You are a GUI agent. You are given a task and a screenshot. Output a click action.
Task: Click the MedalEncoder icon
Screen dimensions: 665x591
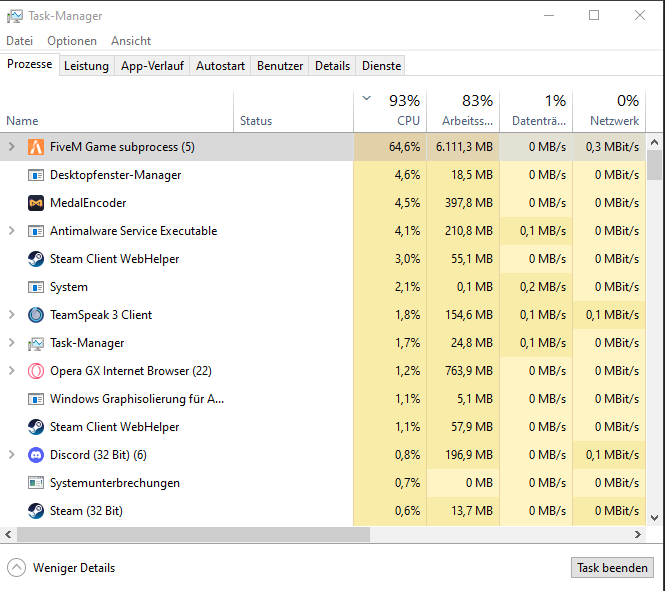coord(36,203)
